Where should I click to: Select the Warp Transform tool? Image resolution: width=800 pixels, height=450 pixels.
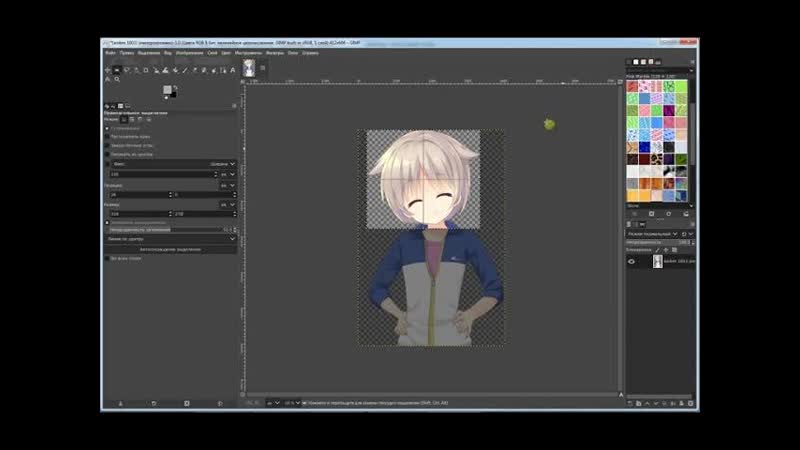click(x=165, y=70)
